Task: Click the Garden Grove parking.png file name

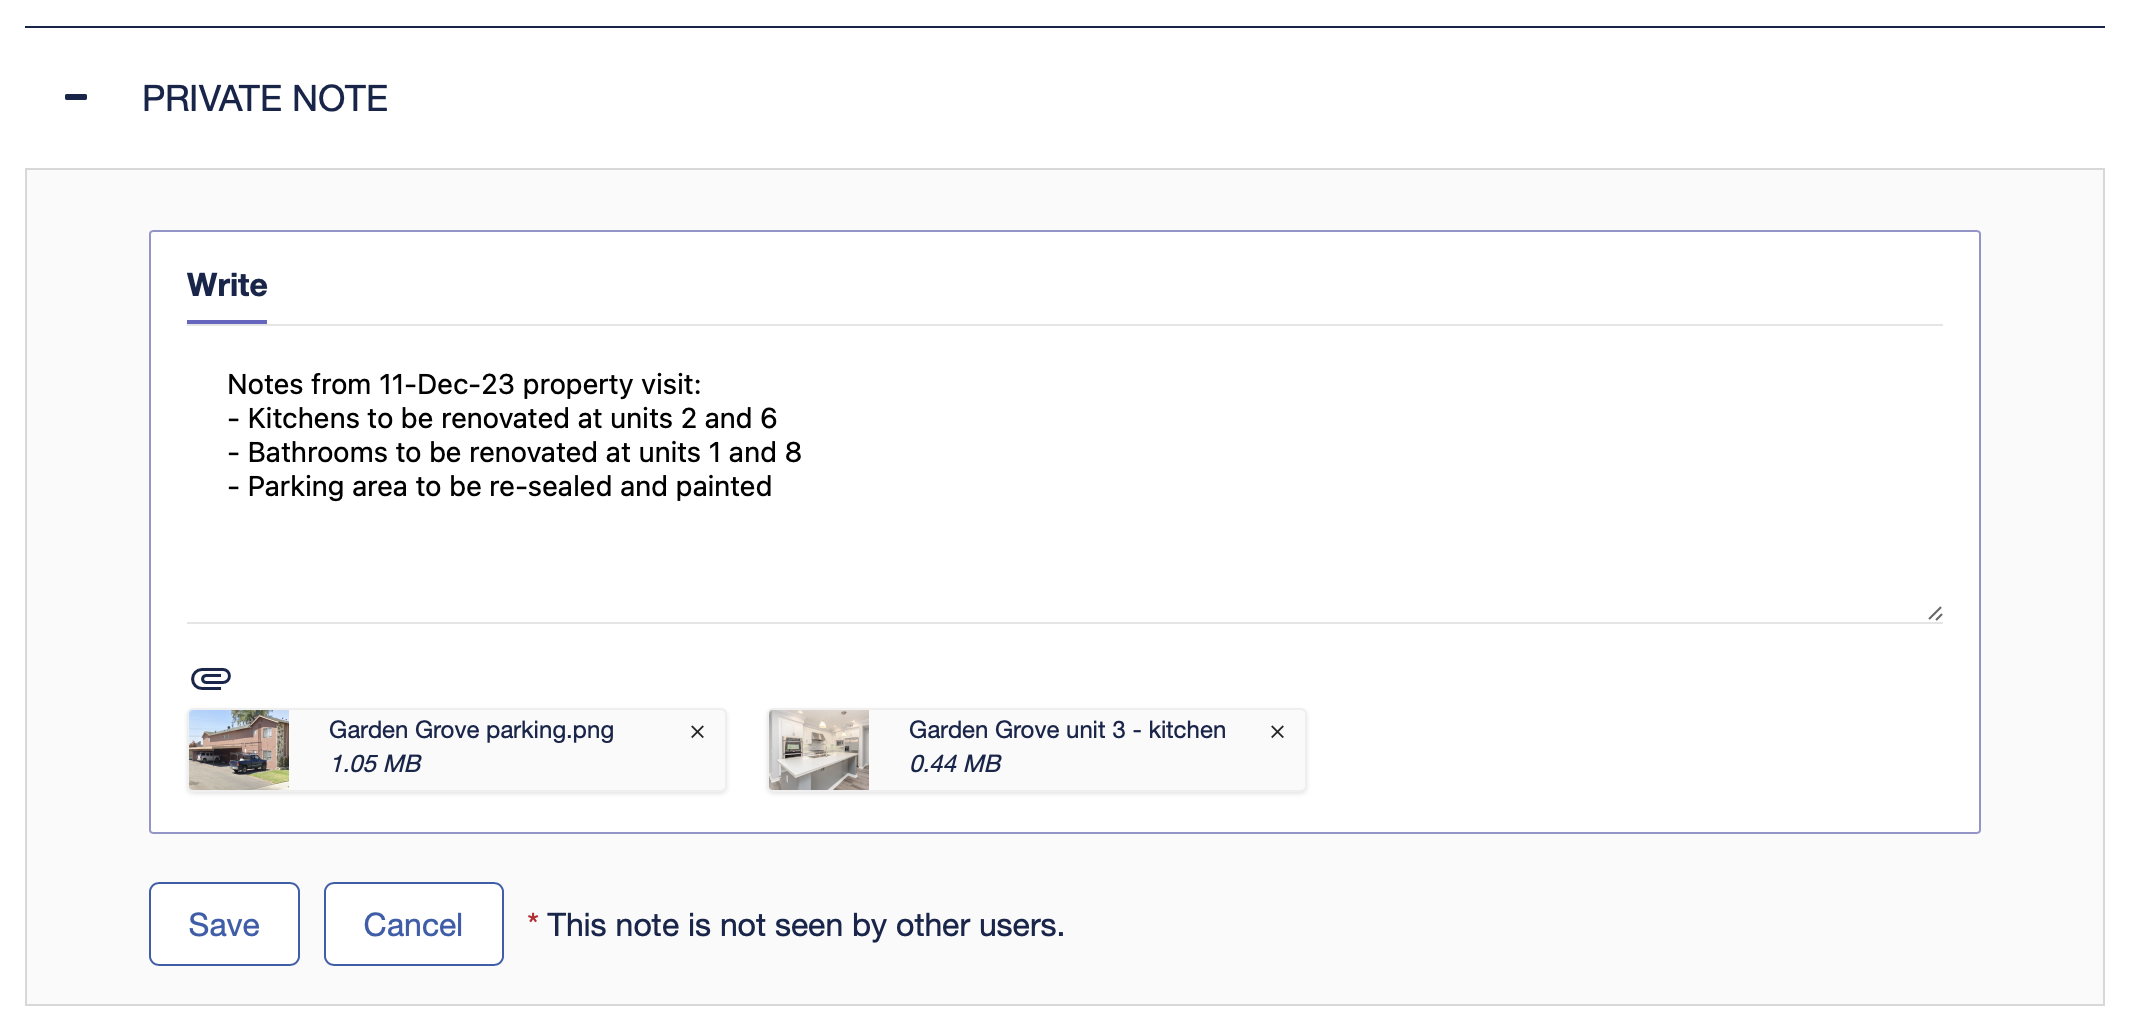Action: coord(471,730)
